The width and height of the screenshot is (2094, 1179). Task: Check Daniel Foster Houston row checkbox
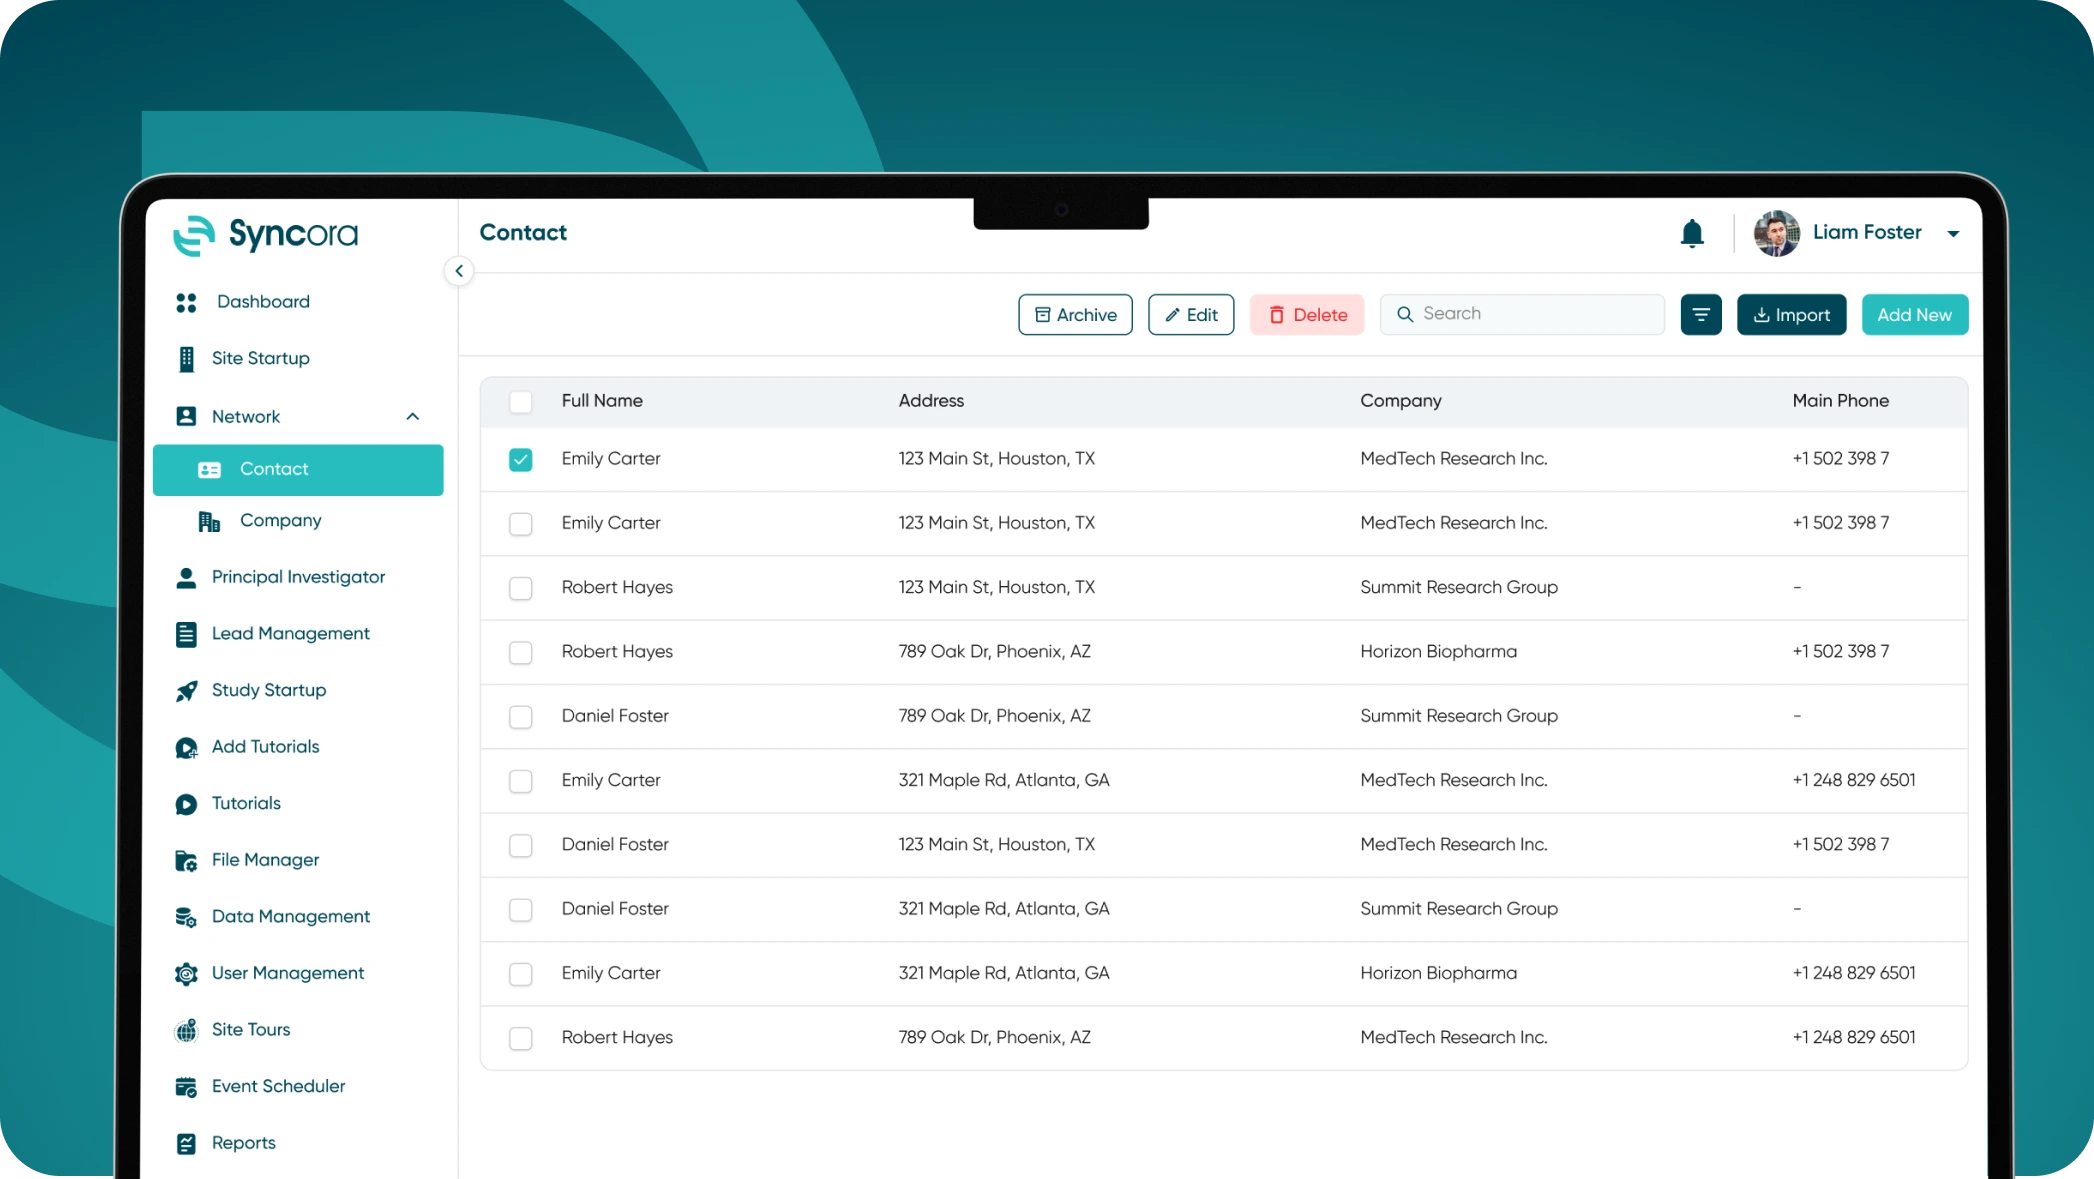click(521, 846)
